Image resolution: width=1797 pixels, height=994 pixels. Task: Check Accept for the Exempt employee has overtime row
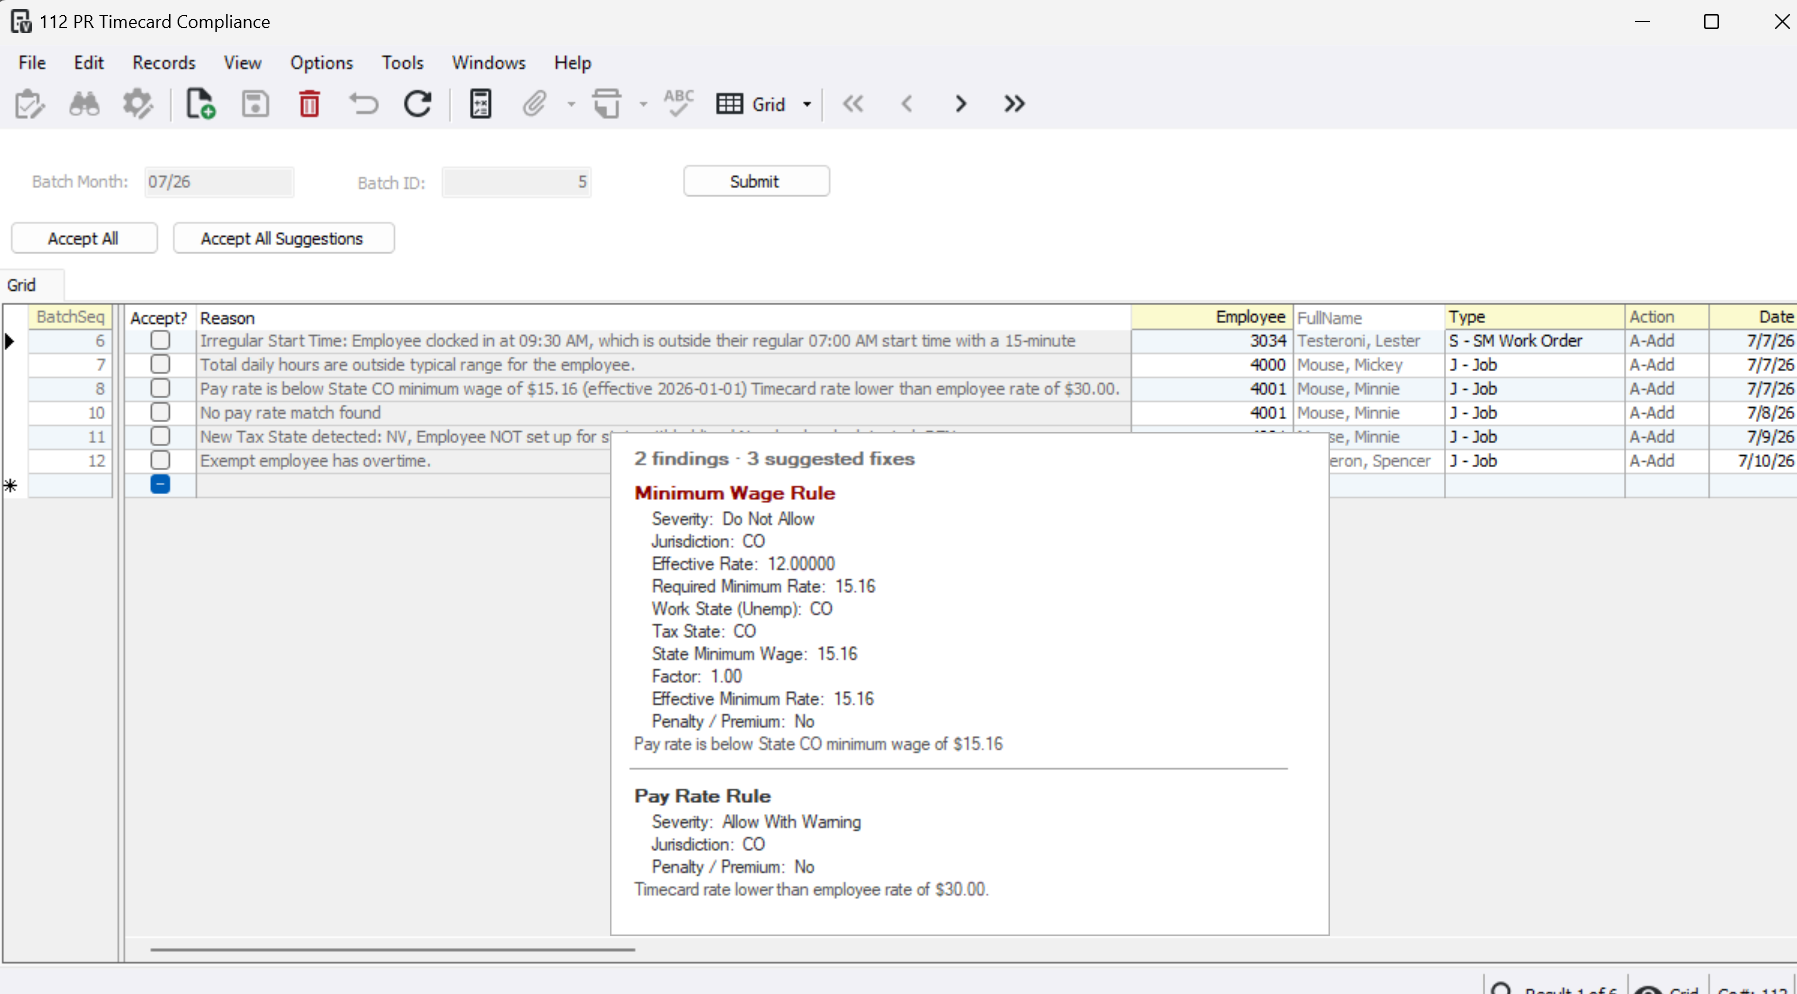pyautogui.click(x=160, y=461)
